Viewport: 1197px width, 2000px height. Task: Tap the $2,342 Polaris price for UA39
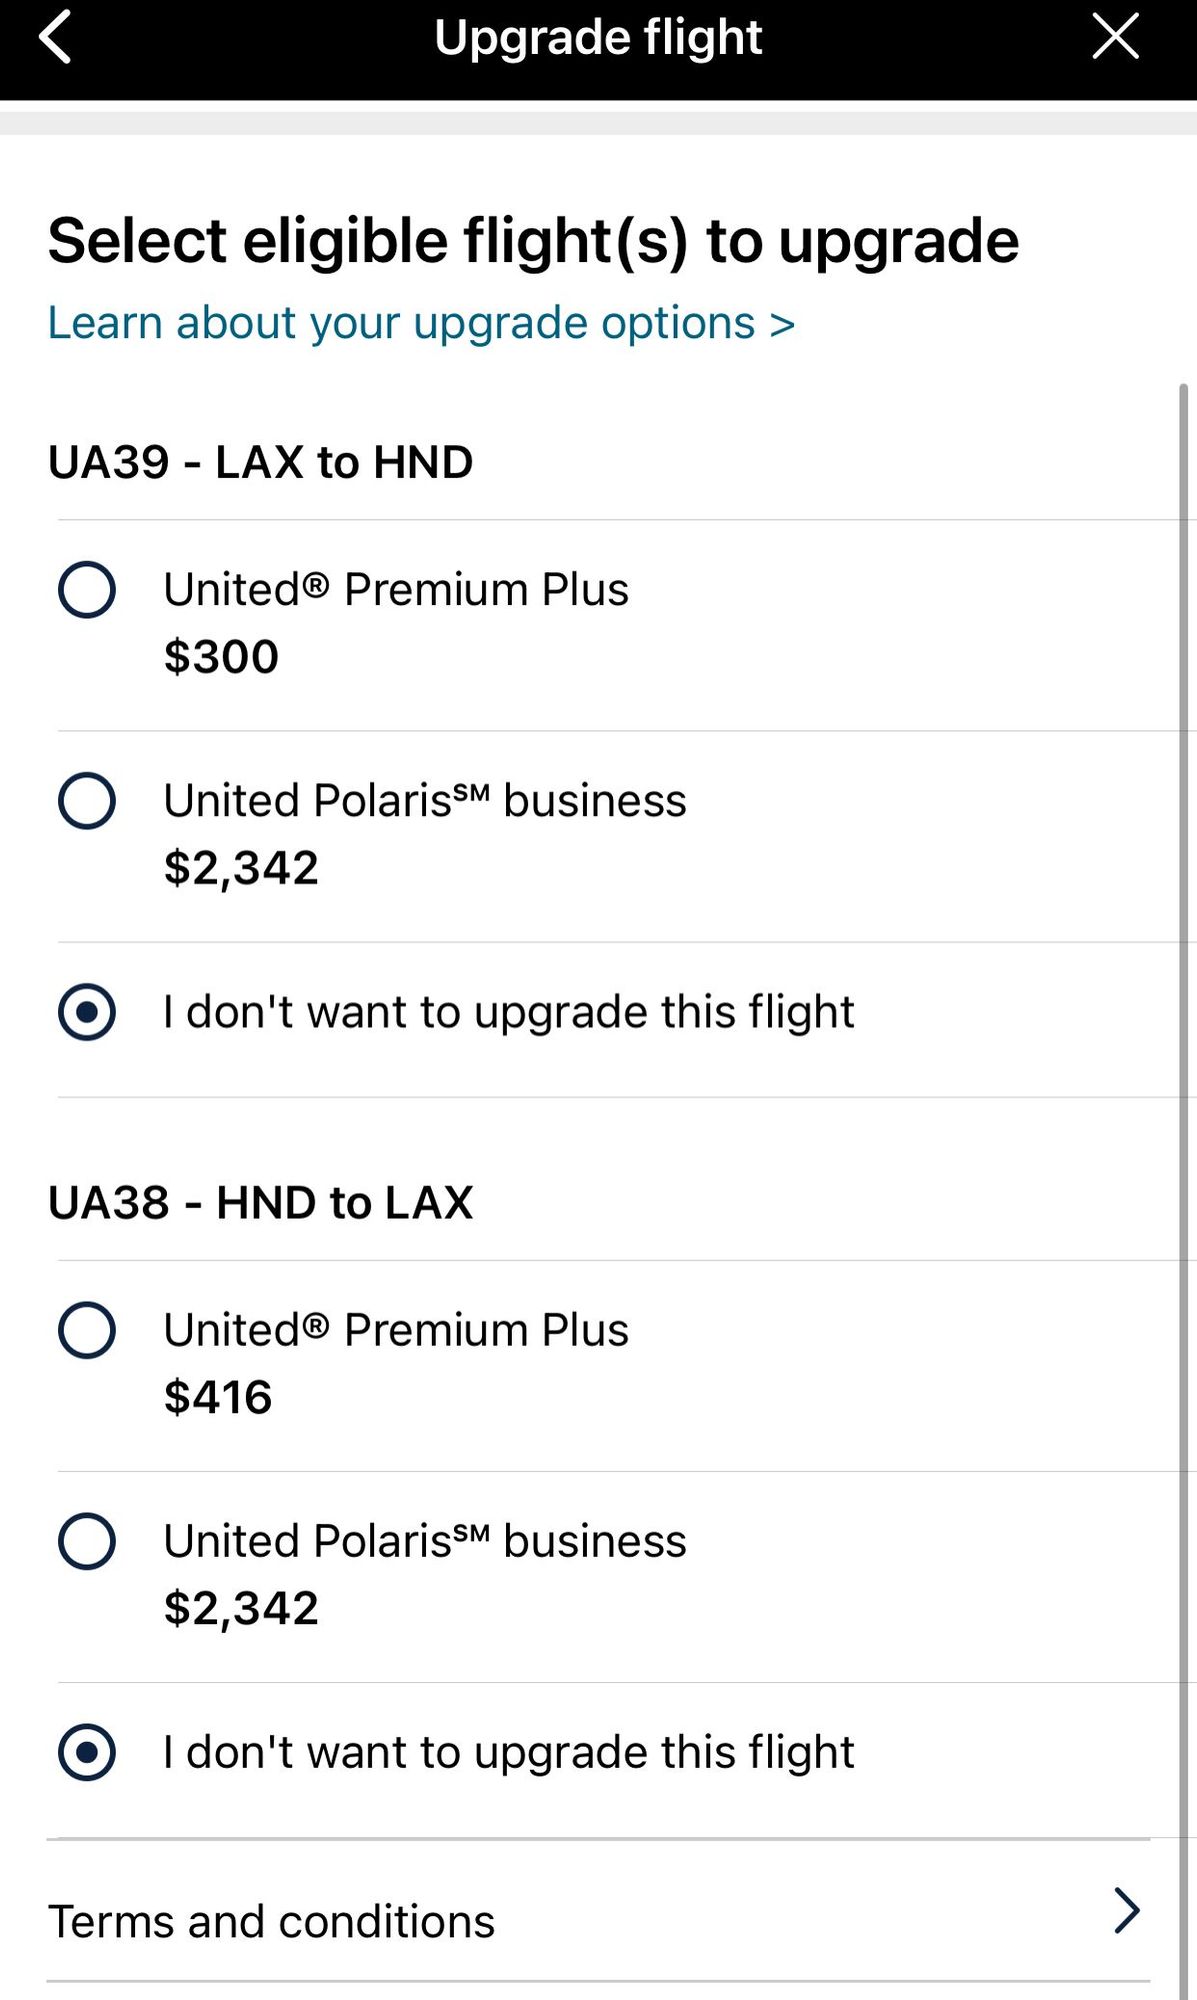(x=241, y=868)
